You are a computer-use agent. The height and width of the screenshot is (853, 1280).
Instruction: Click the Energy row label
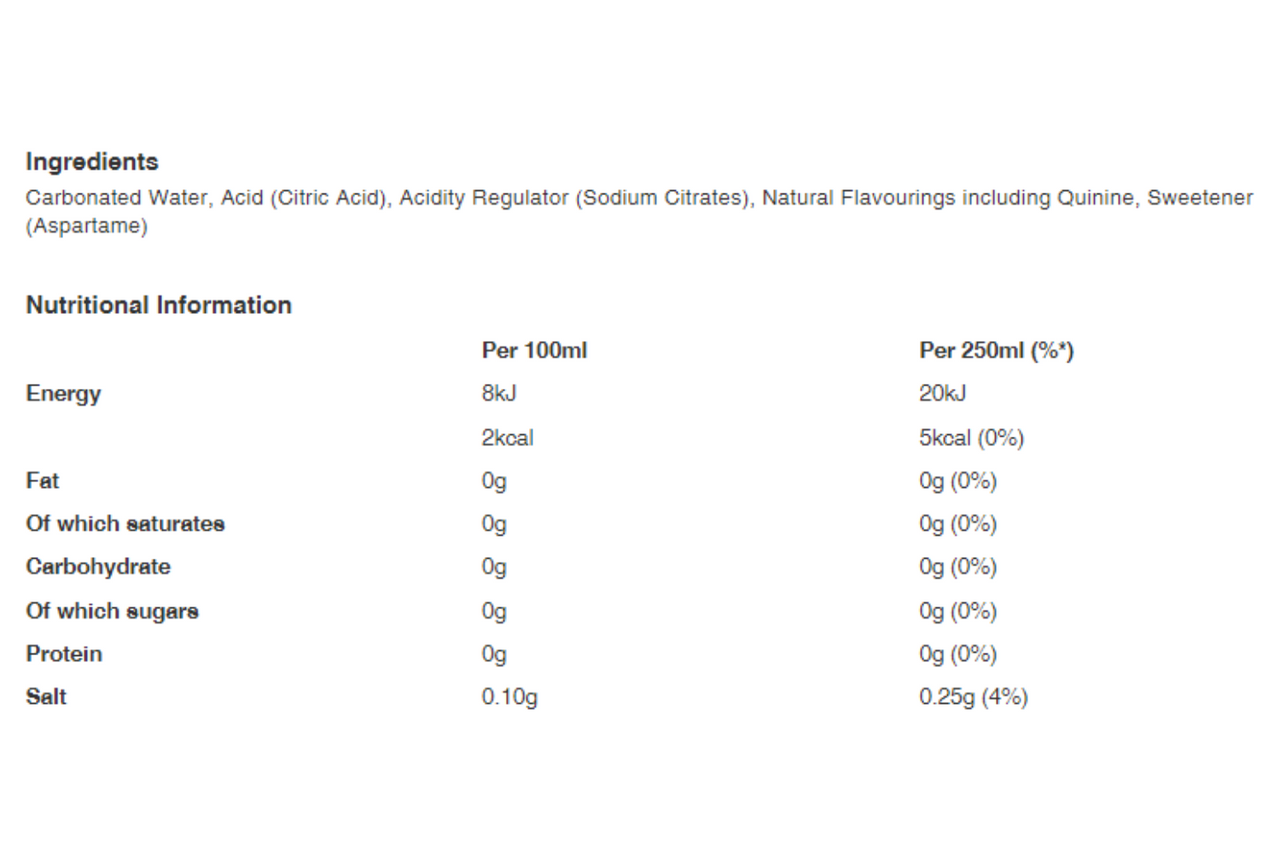63,394
